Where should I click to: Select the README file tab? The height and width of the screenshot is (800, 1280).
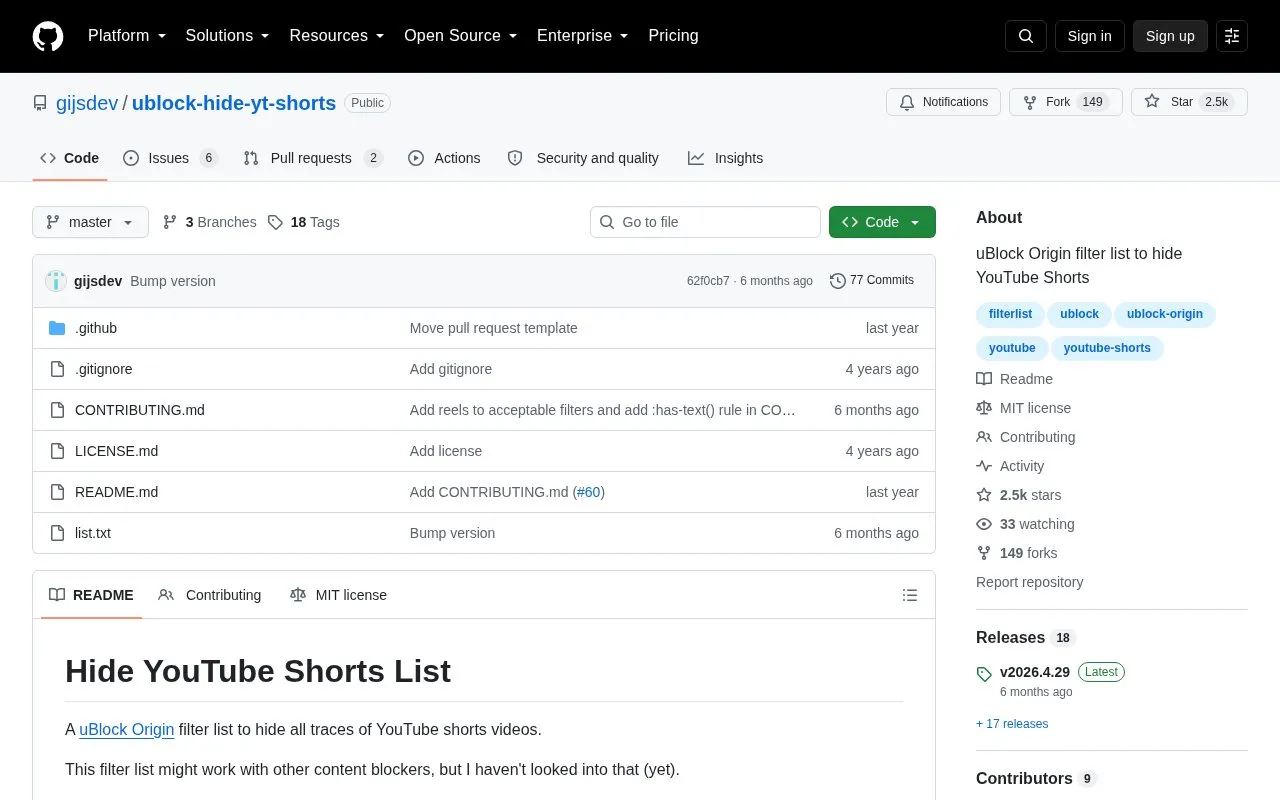(x=91, y=595)
